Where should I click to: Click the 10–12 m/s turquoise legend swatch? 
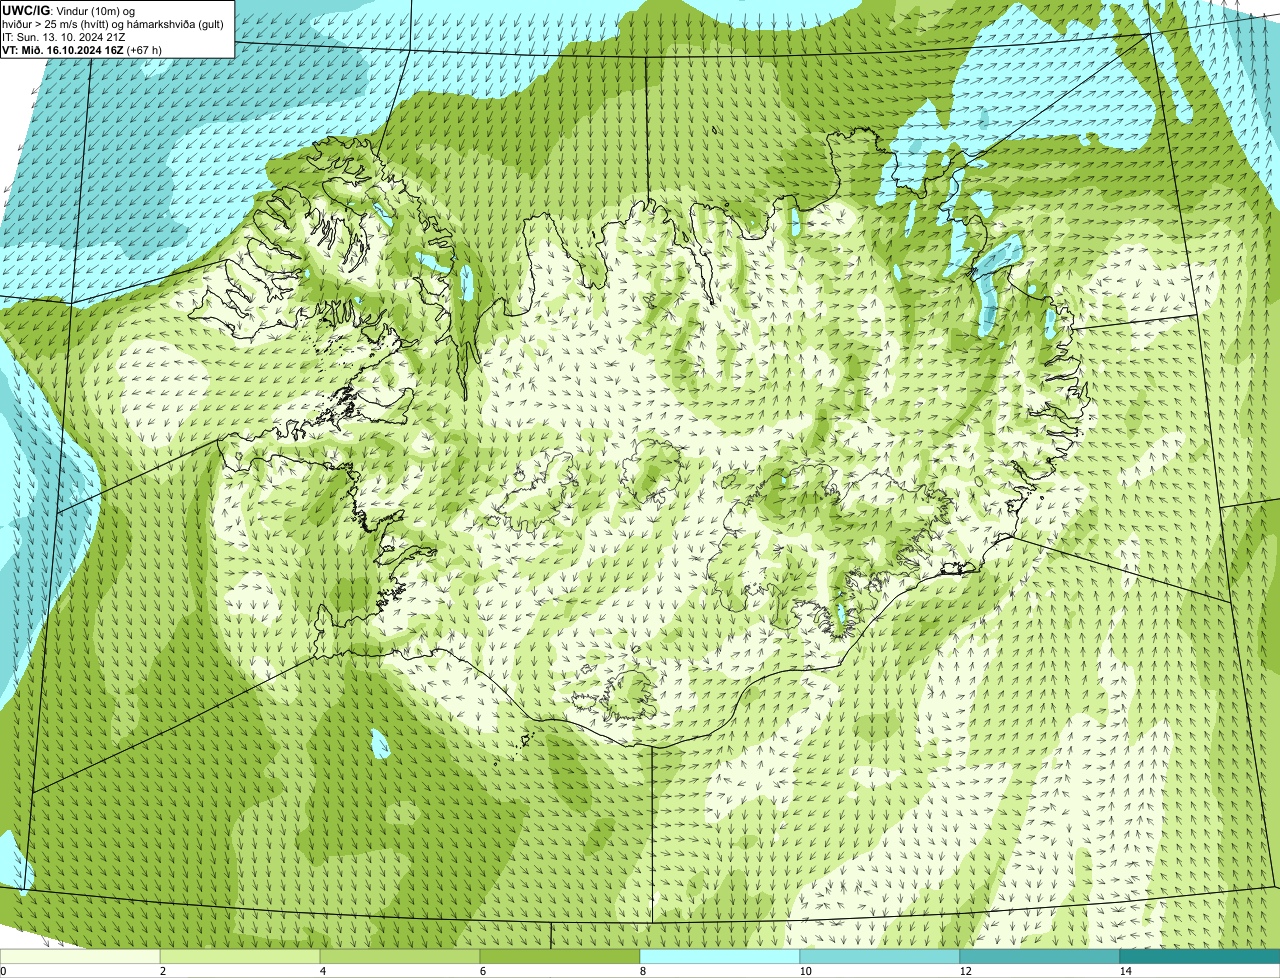pos(880,957)
